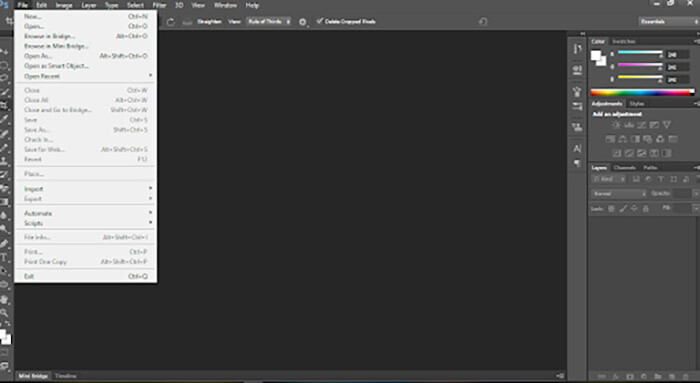Toggle type layers filter in Layers panel
This screenshot has height=383, width=700.
pos(661,179)
